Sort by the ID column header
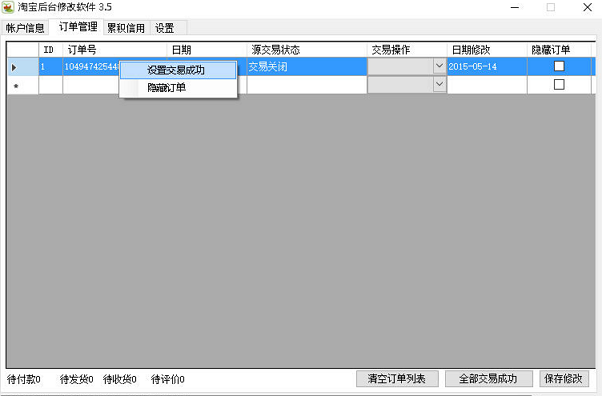This screenshot has height=396, width=602. click(x=50, y=50)
